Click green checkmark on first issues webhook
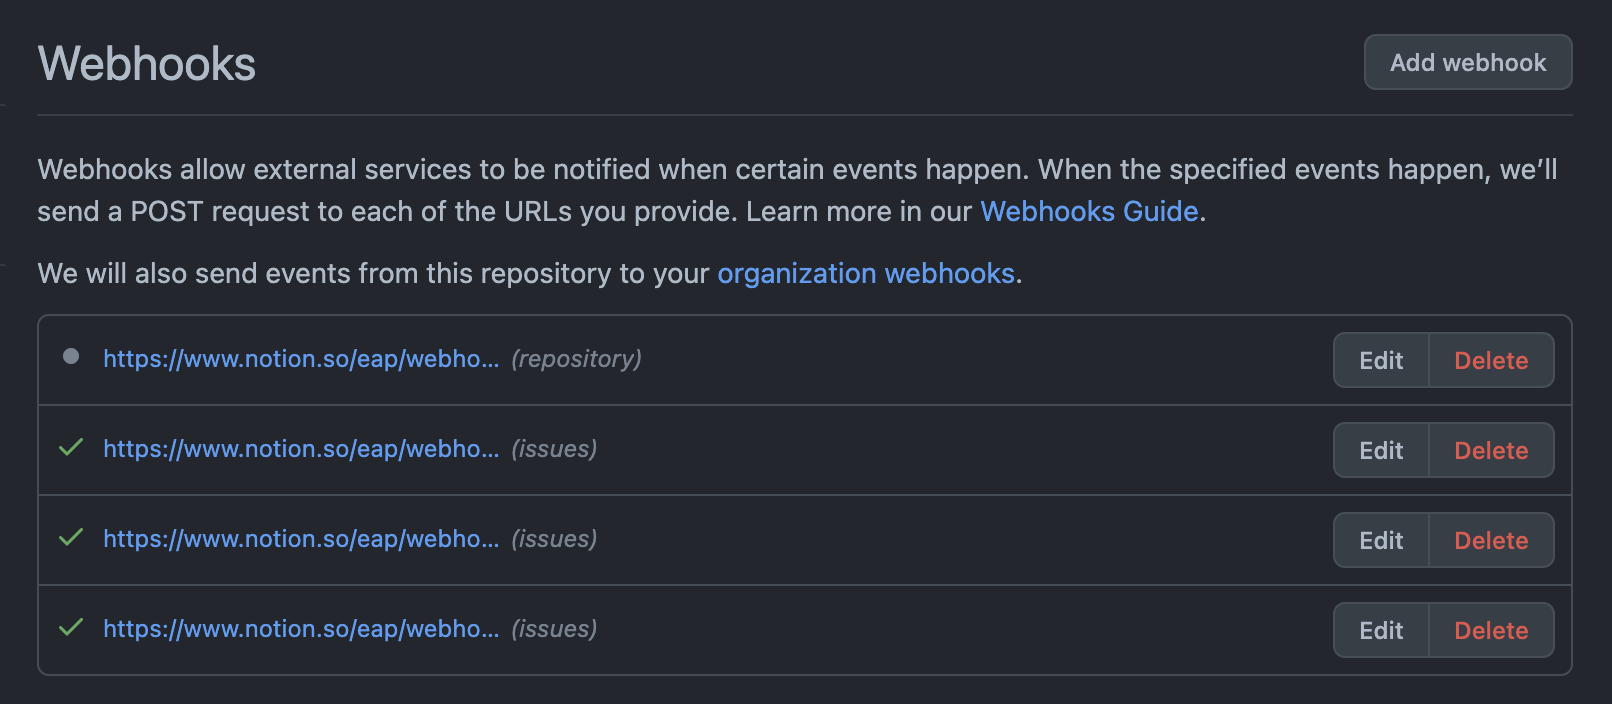The height and width of the screenshot is (704, 1612). (71, 447)
